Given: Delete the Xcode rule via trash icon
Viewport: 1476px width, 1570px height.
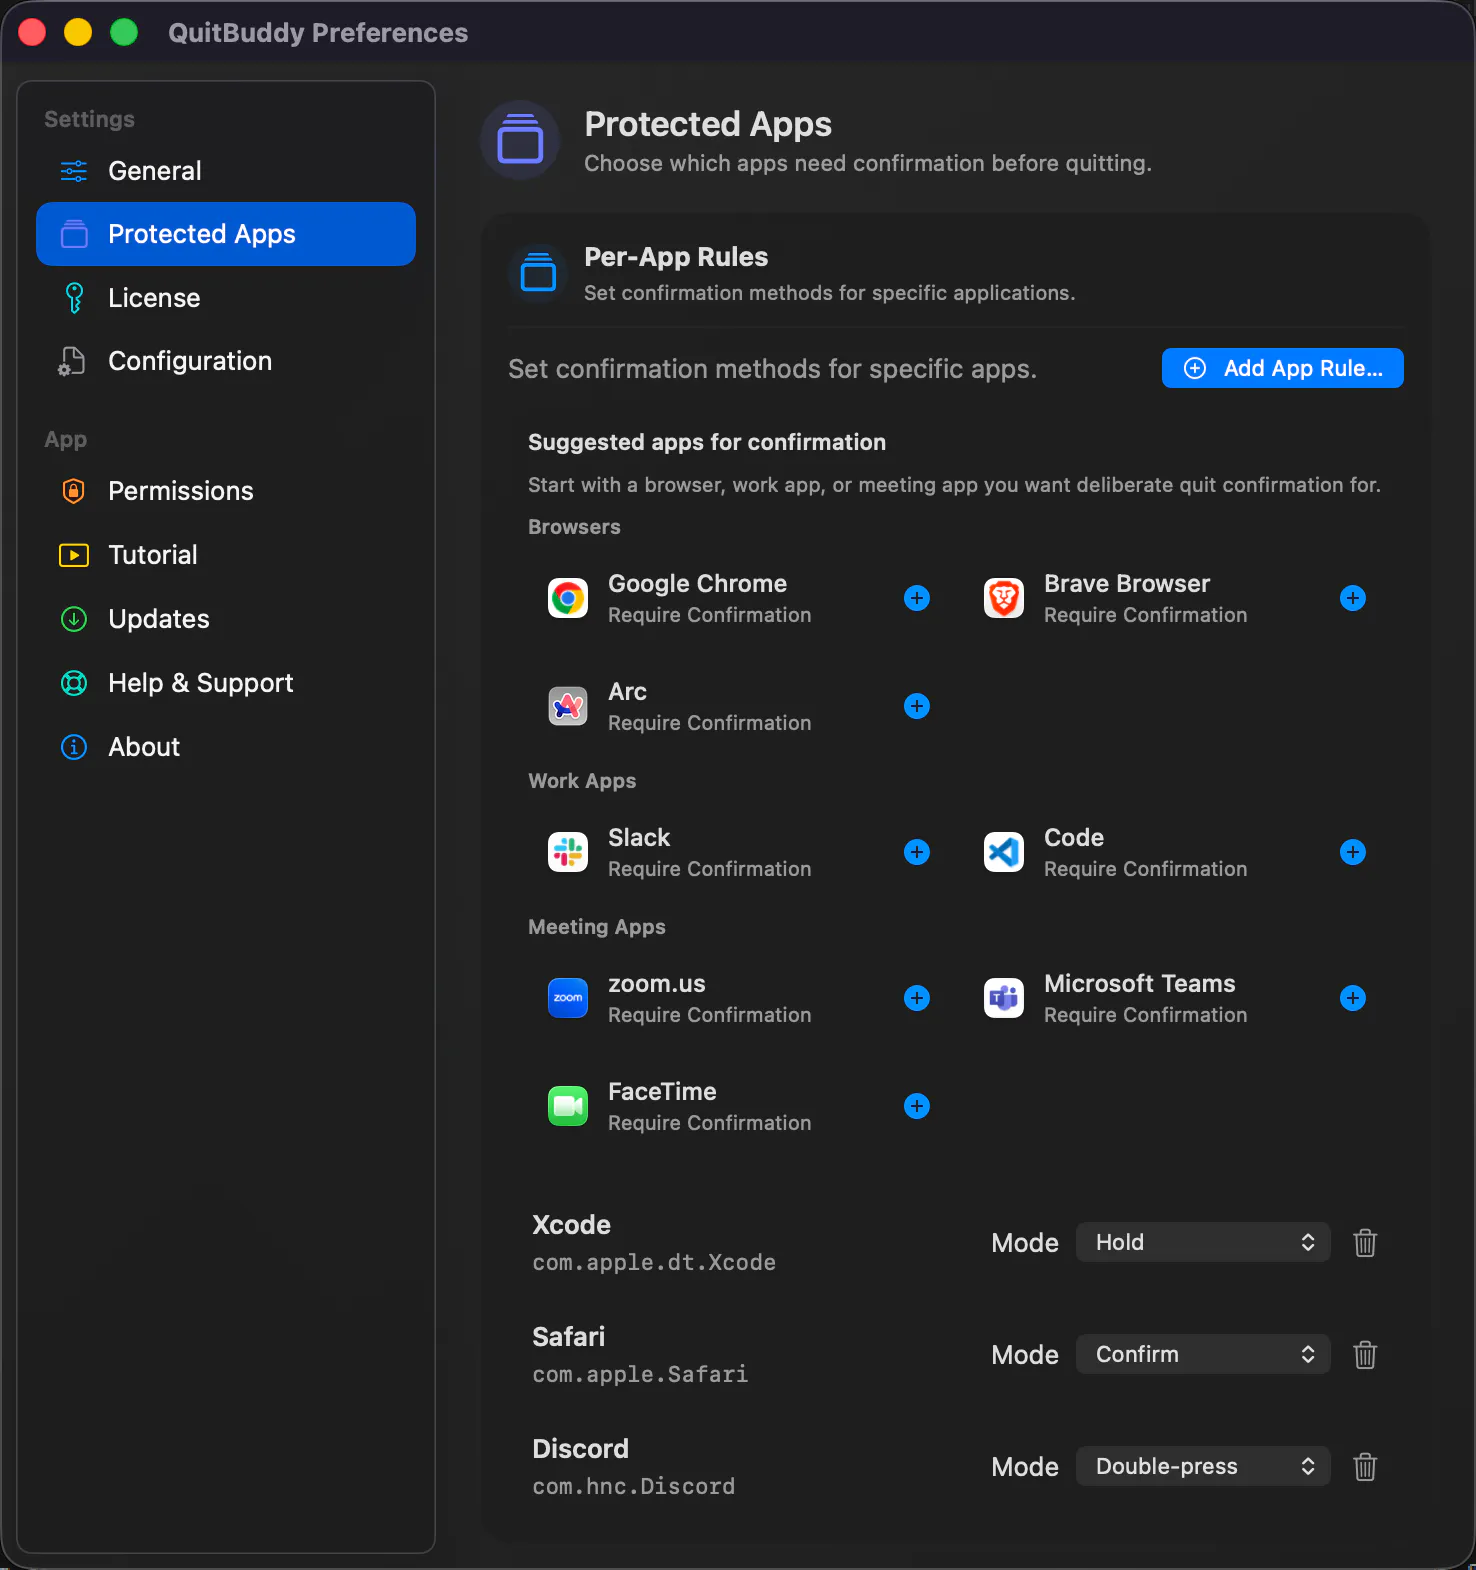Looking at the screenshot, I should tap(1365, 1243).
